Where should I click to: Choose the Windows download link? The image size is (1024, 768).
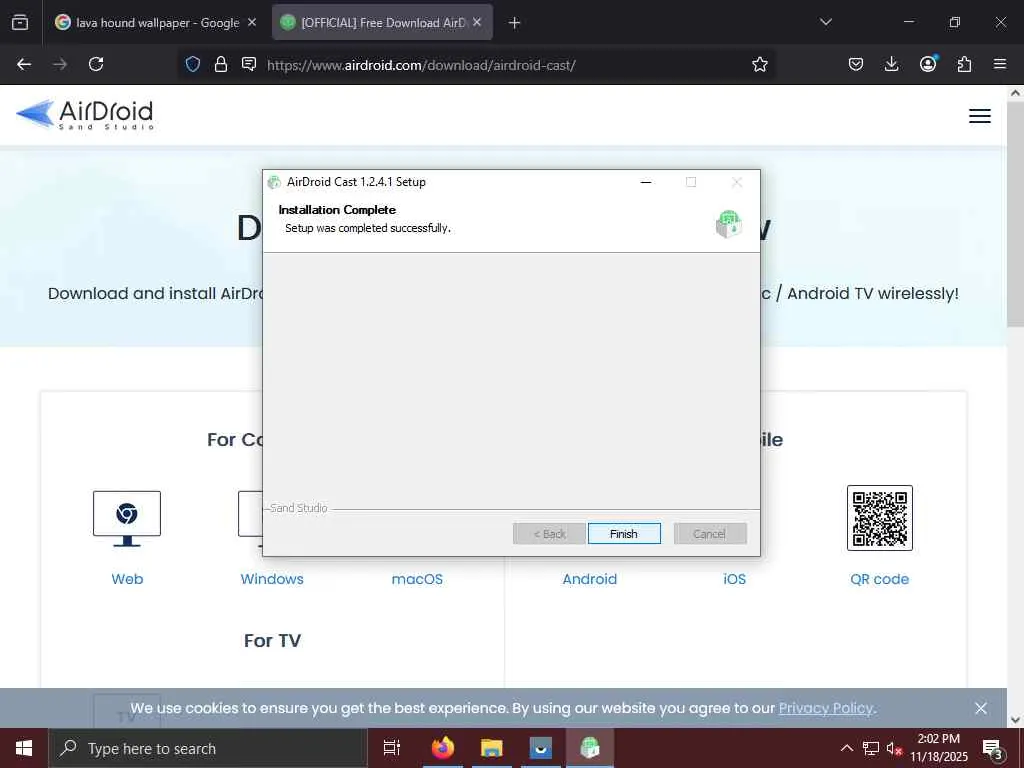click(272, 579)
